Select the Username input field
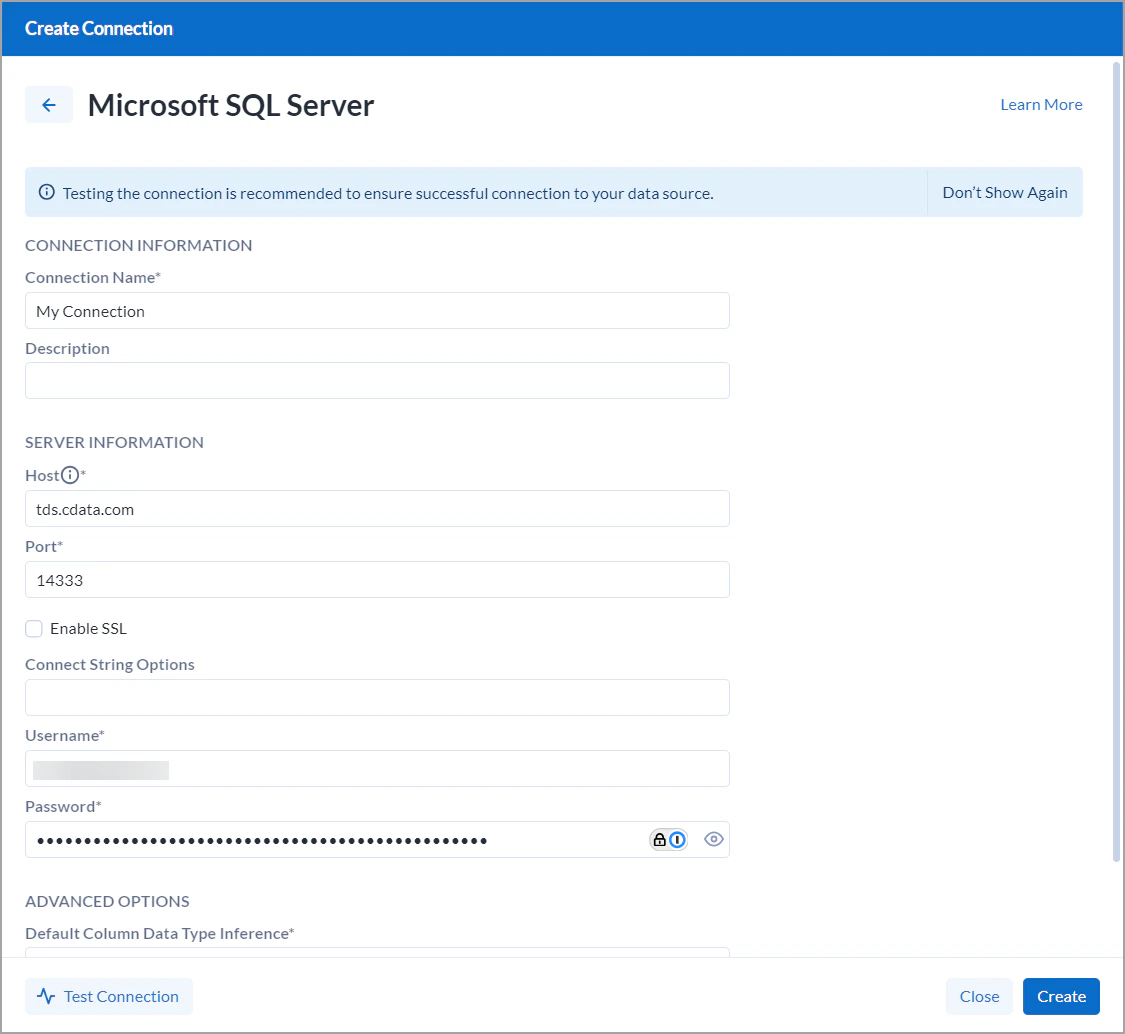1125x1034 pixels. (x=377, y=769)
